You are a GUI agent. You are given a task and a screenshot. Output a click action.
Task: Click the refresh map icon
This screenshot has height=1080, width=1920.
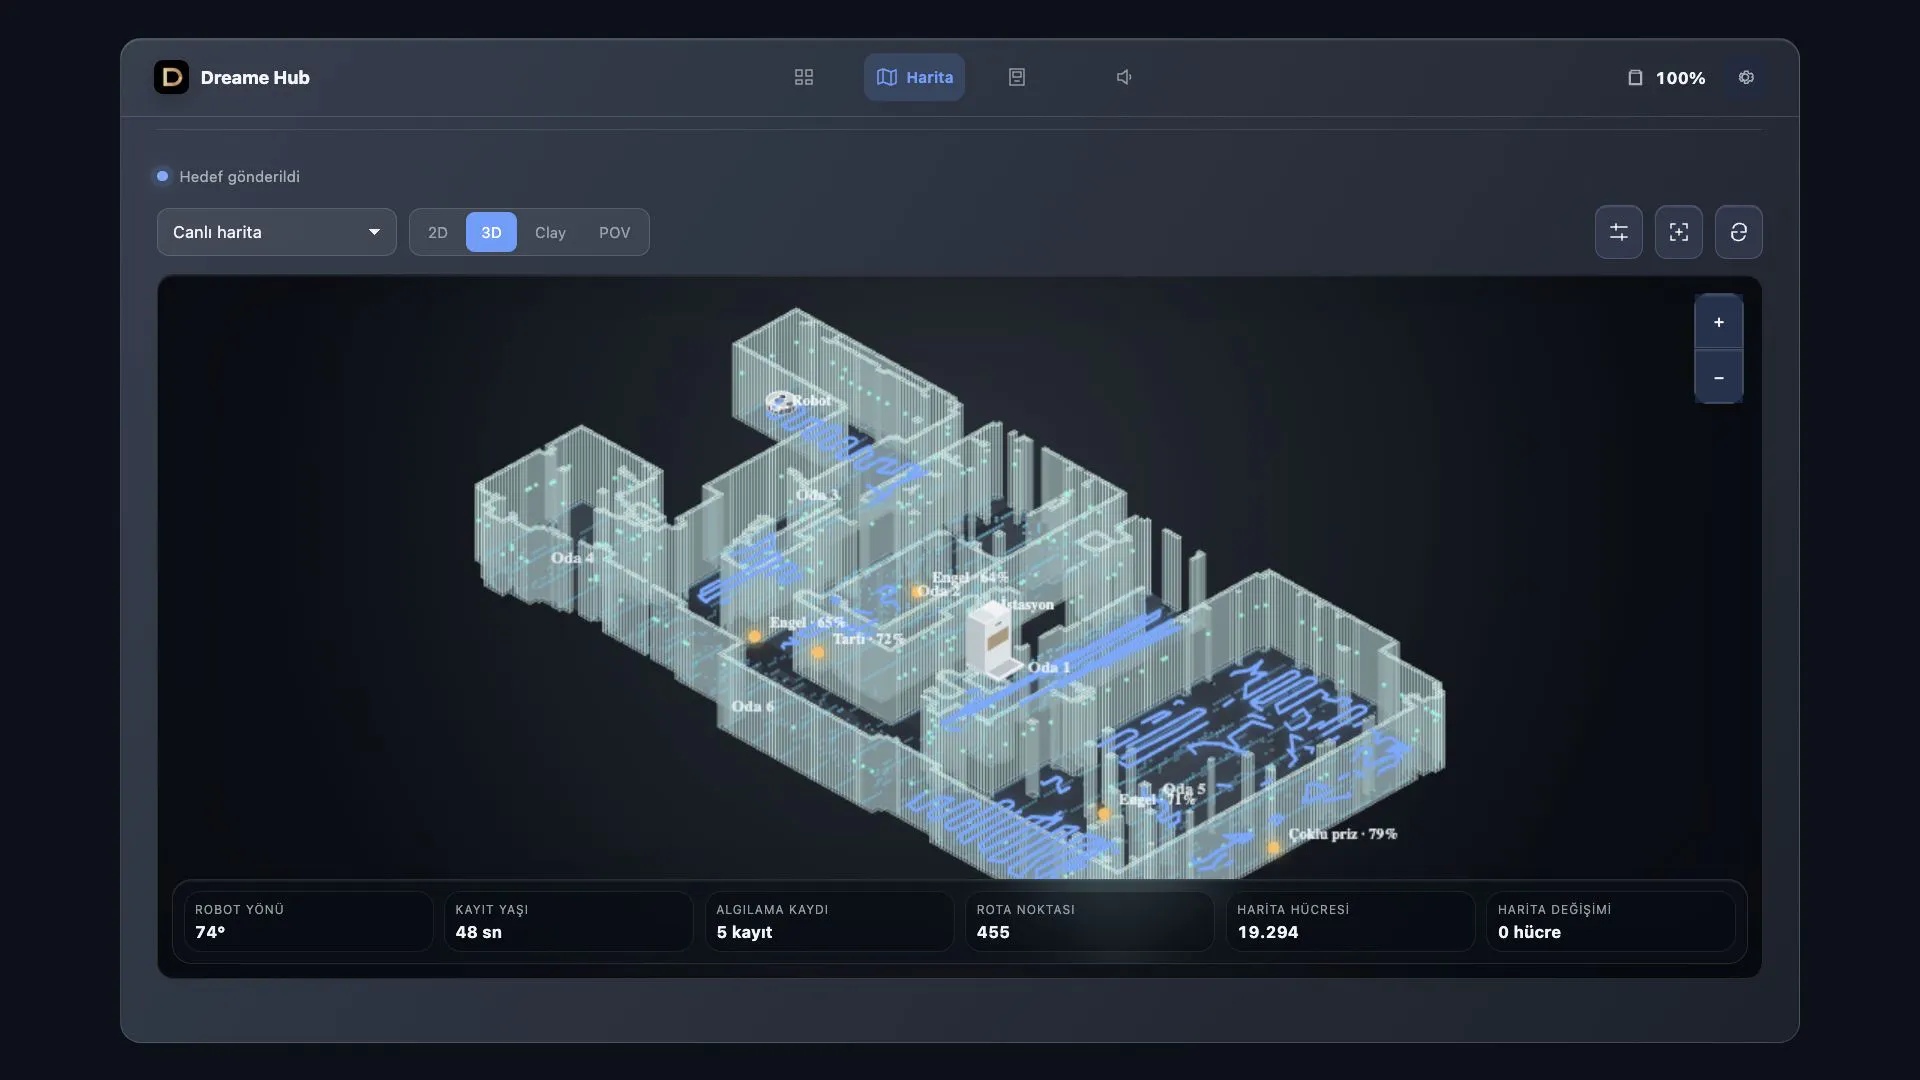(1739, 232)
